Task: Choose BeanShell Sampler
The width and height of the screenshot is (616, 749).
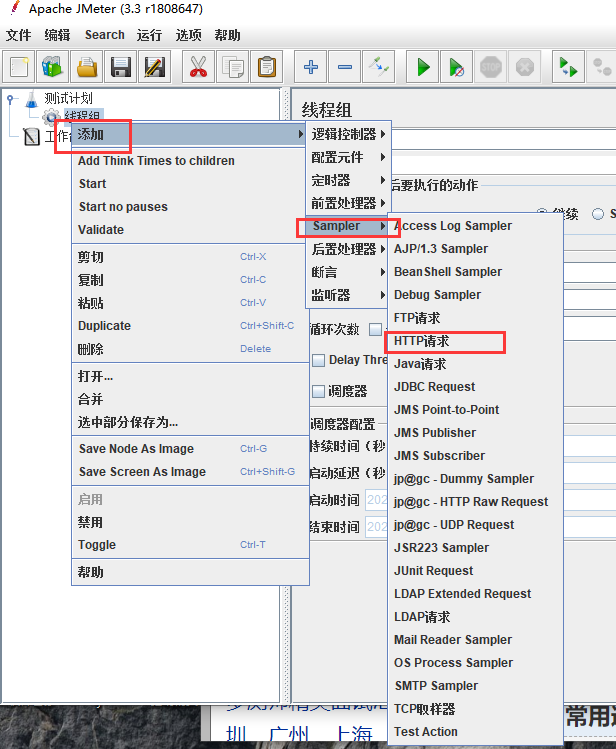Action: 475,271
